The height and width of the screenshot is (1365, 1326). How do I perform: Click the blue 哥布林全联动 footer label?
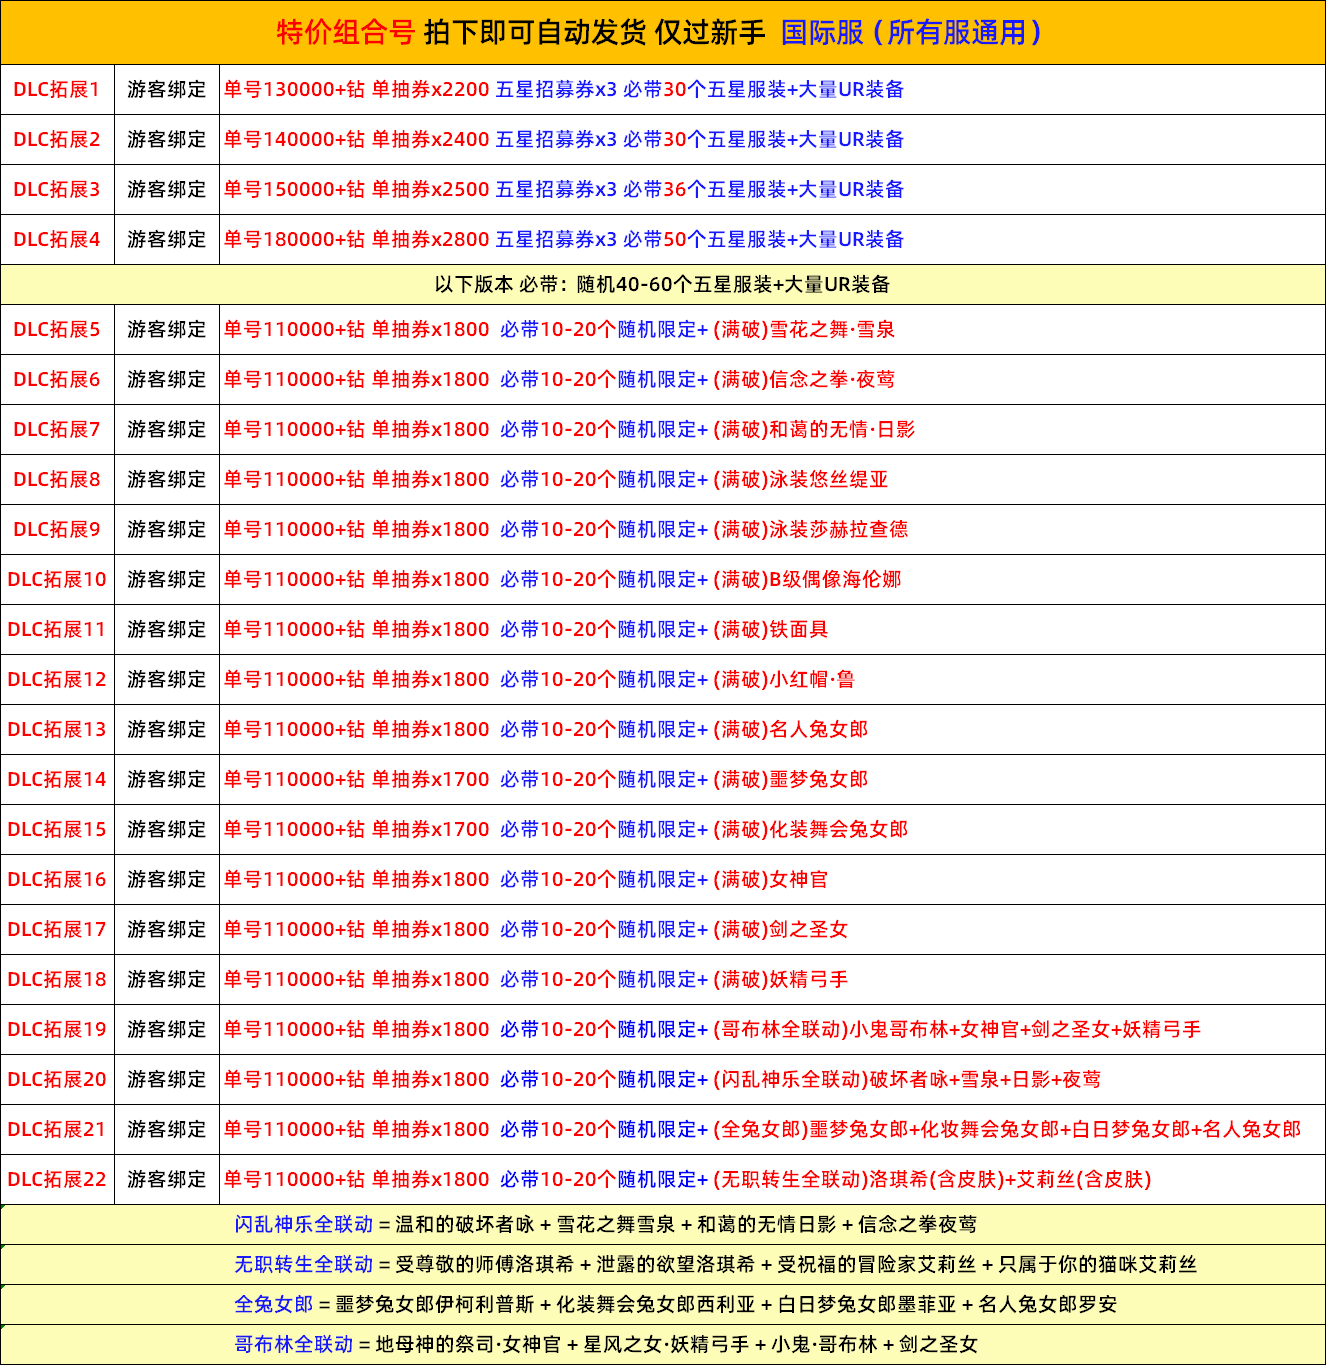[293, 1345]
